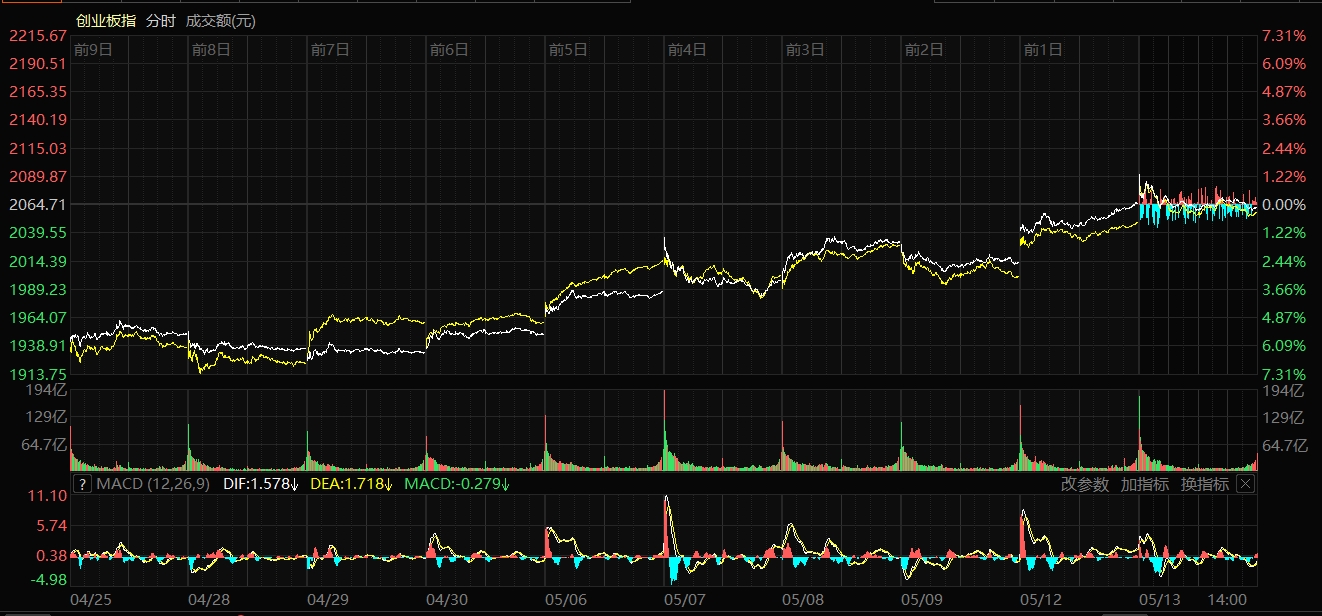Click the 2064.71 baseline price label
The image size is (1322, 616).
[37, 204]
